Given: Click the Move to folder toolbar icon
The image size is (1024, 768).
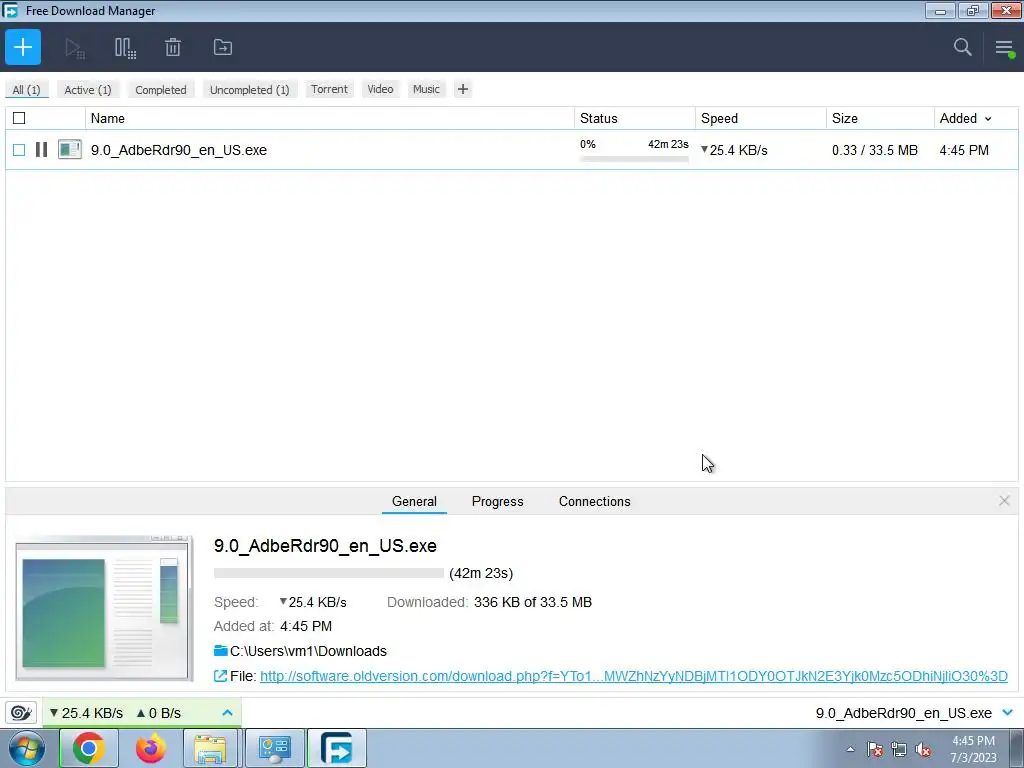Looking at the screenshot, I should coord(223,47).
